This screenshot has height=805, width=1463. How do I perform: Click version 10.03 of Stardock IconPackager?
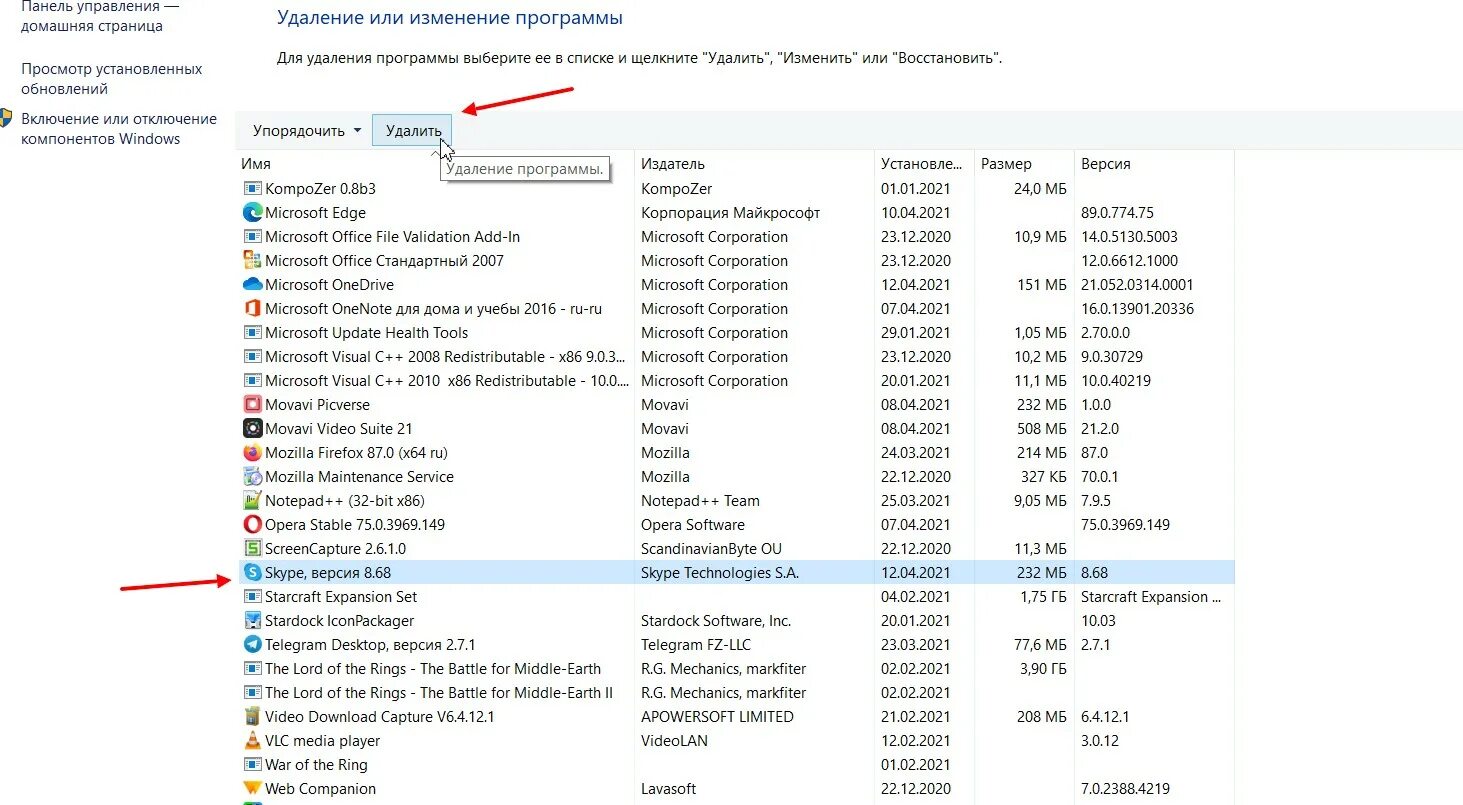(1098, 621)
